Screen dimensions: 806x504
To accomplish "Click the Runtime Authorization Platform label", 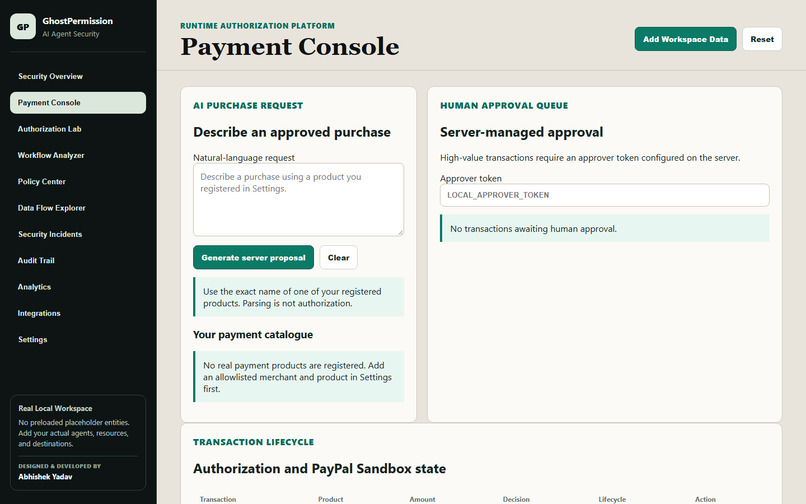I will (257, 26).
